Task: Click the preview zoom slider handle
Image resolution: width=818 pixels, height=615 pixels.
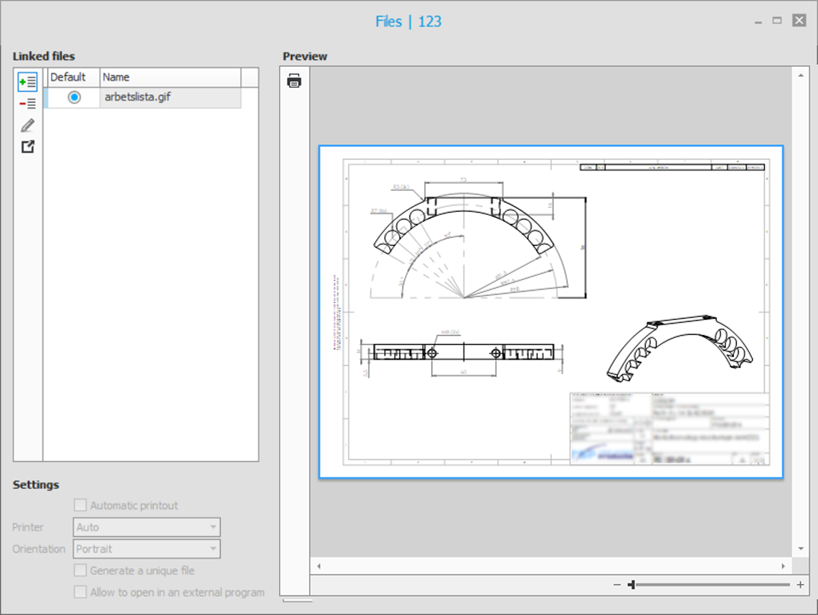Action: (631, 584)
